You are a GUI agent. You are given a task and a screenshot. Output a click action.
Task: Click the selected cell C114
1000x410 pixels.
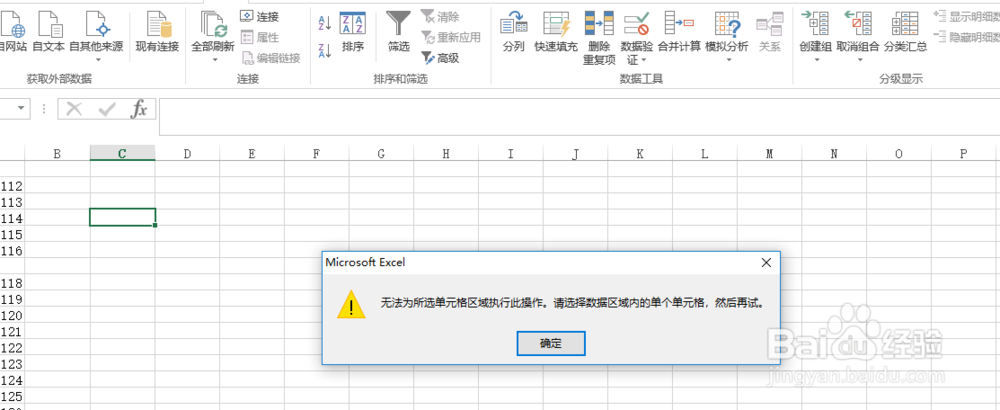[122, 217]
